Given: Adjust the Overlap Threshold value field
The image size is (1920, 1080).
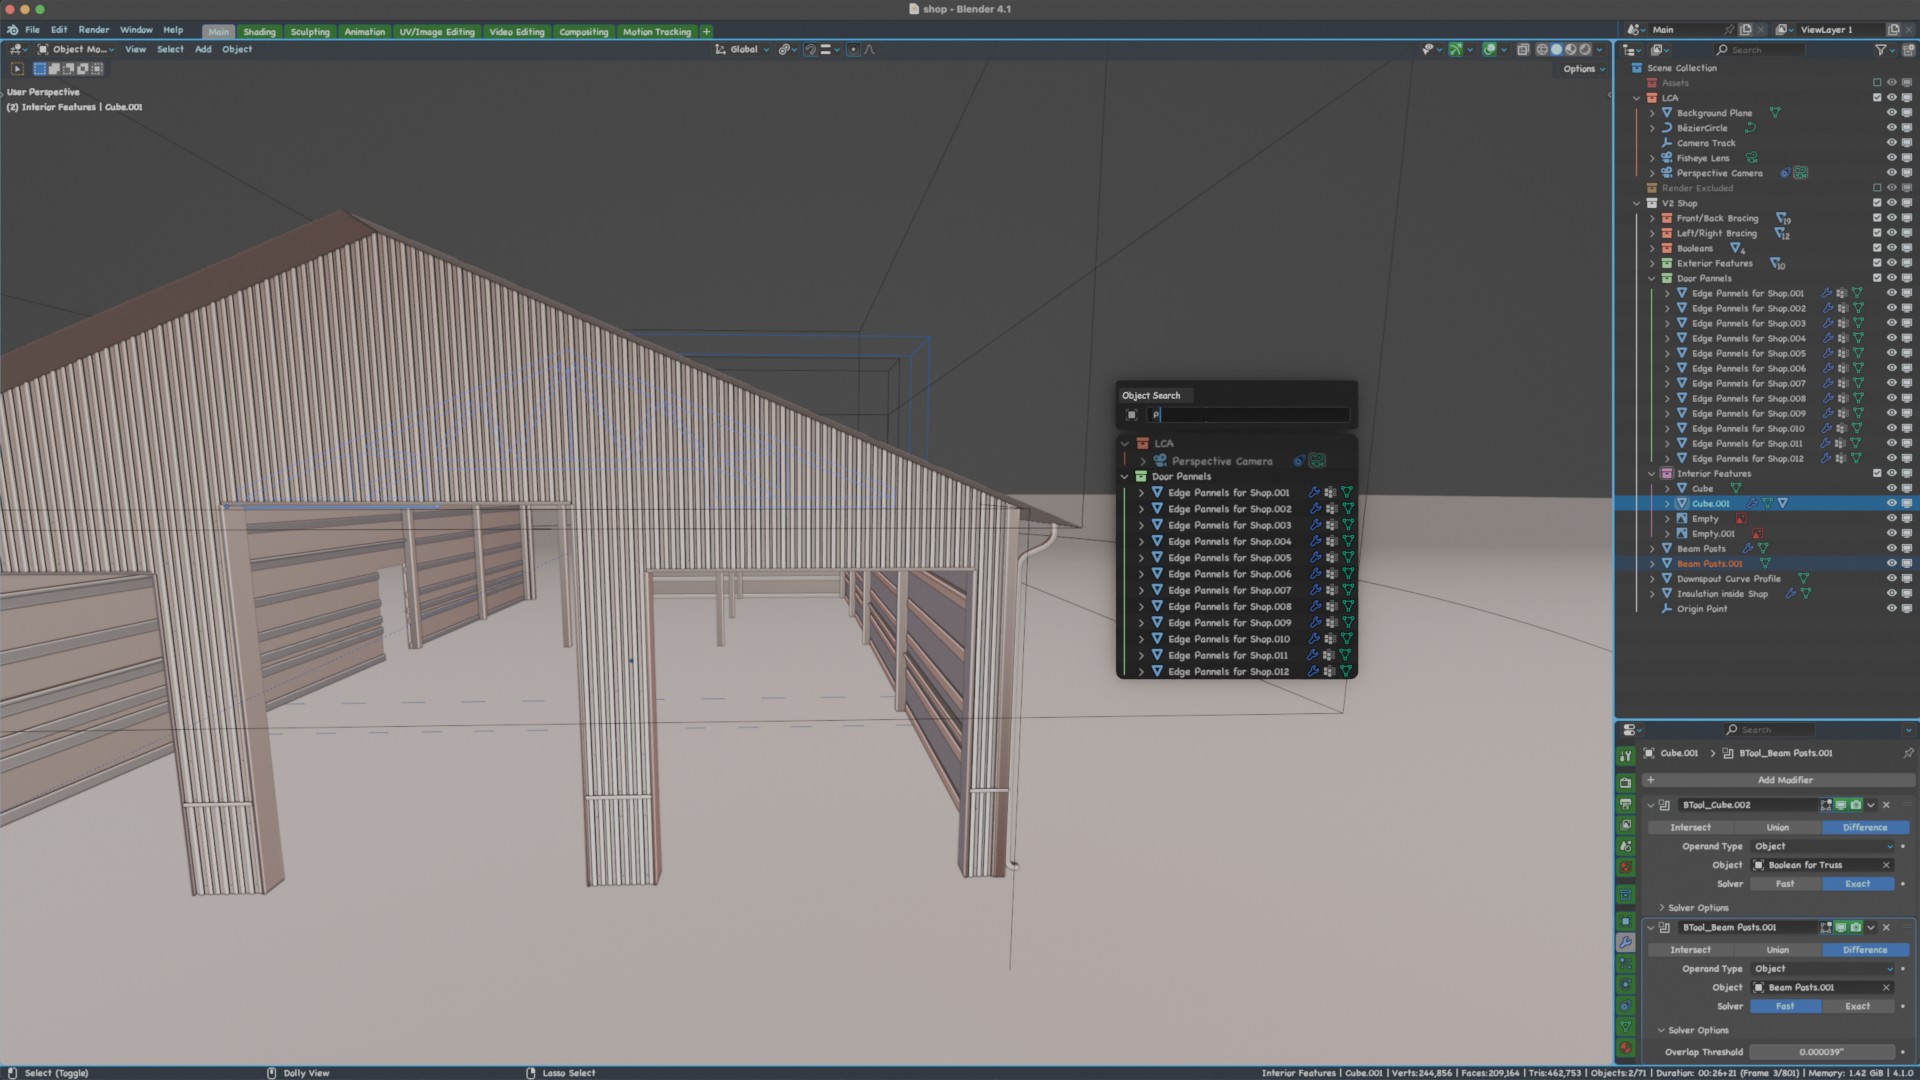Looking at the screenshot, I should tap(1821, 1052).
